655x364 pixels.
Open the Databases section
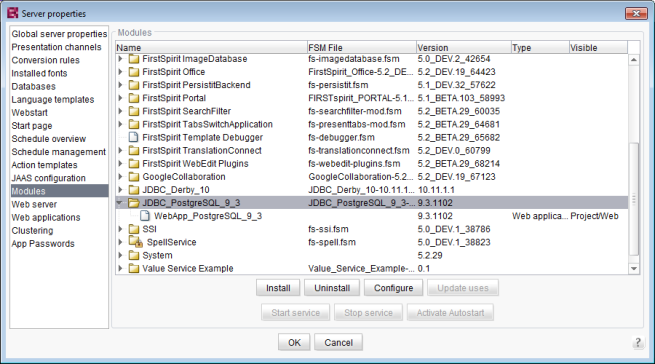click(x=33, y=87)
